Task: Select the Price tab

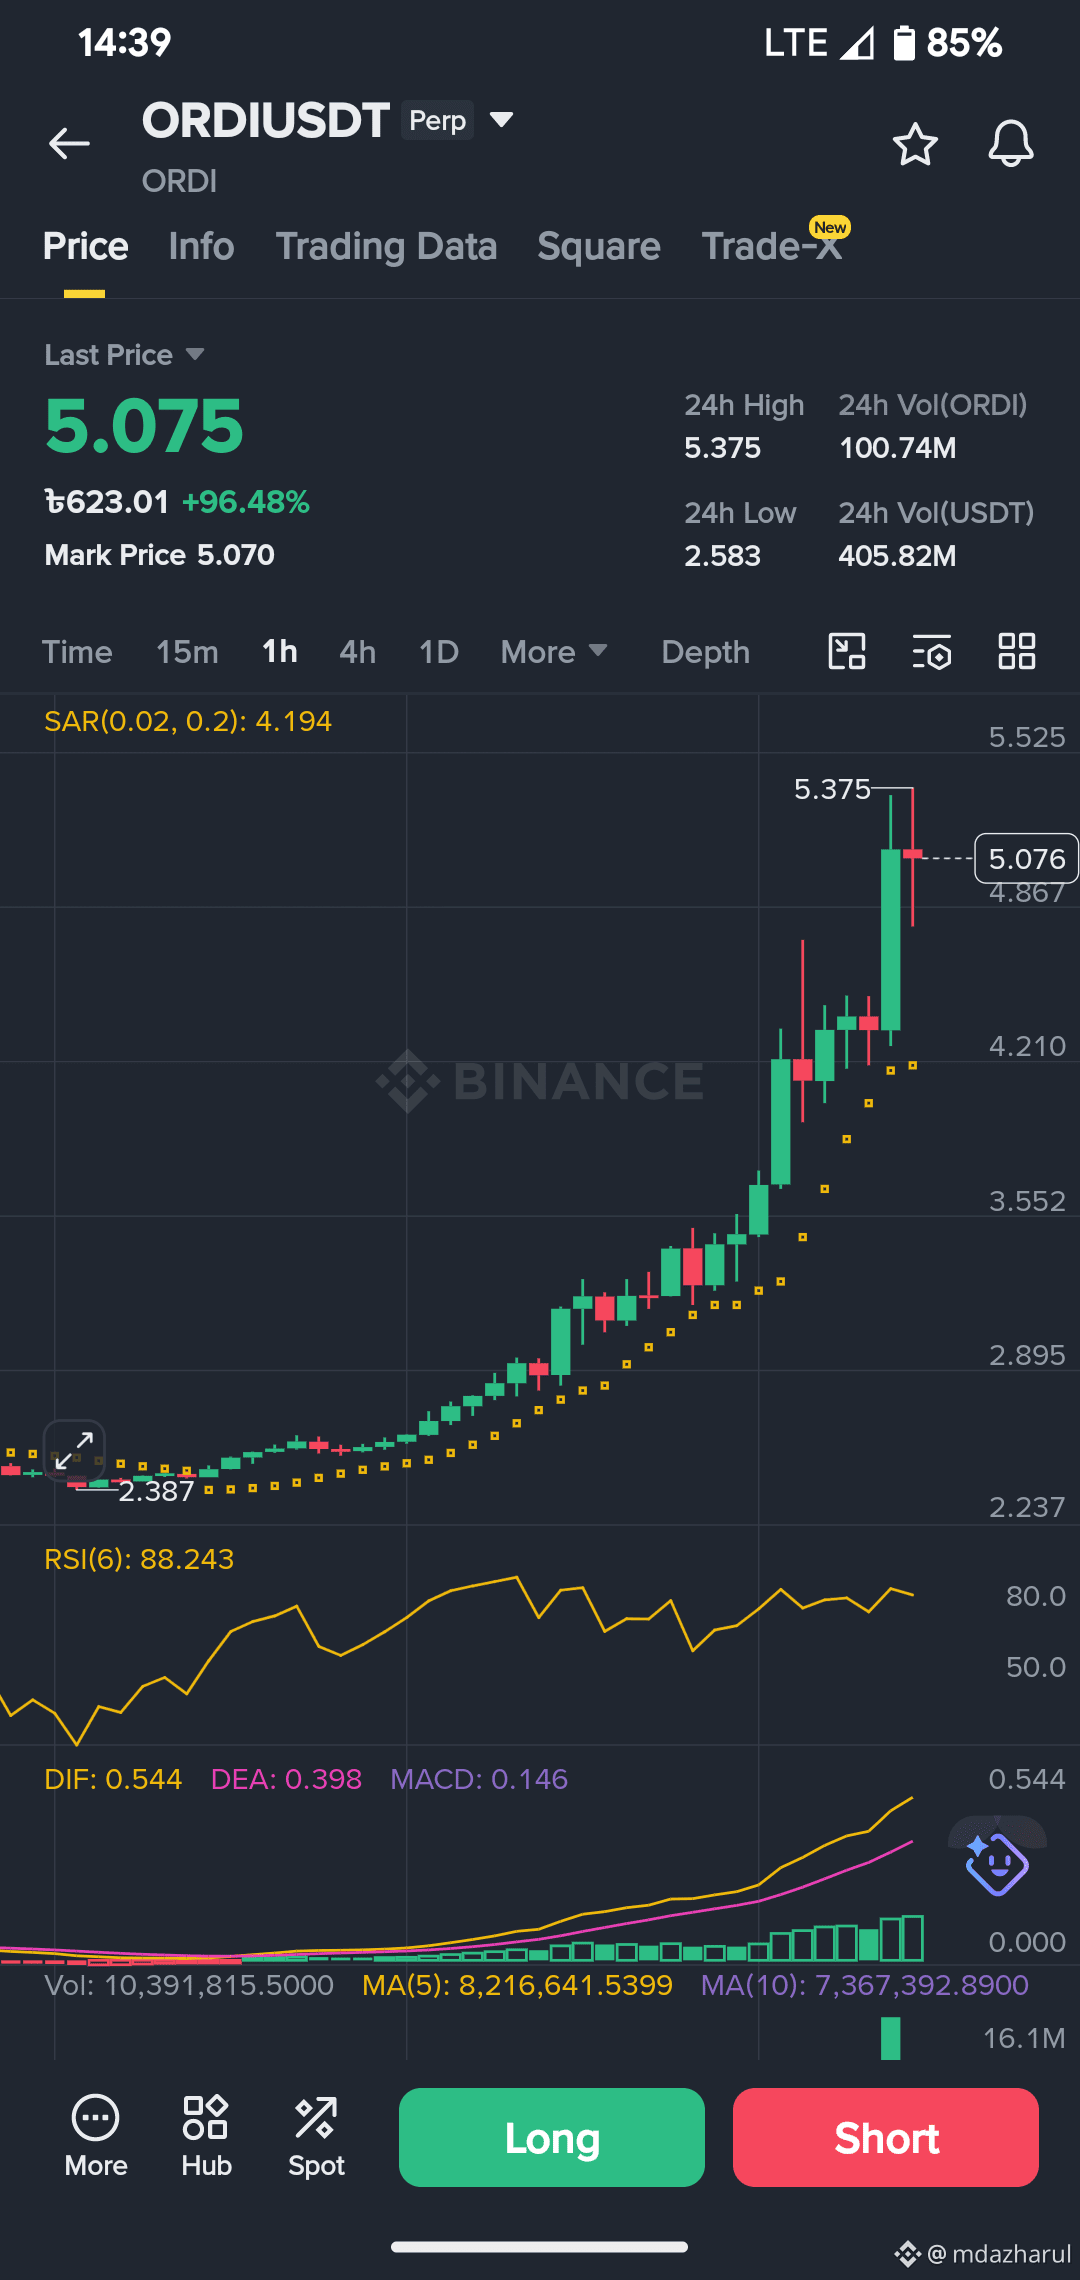Action: click(x=86, y=247)
